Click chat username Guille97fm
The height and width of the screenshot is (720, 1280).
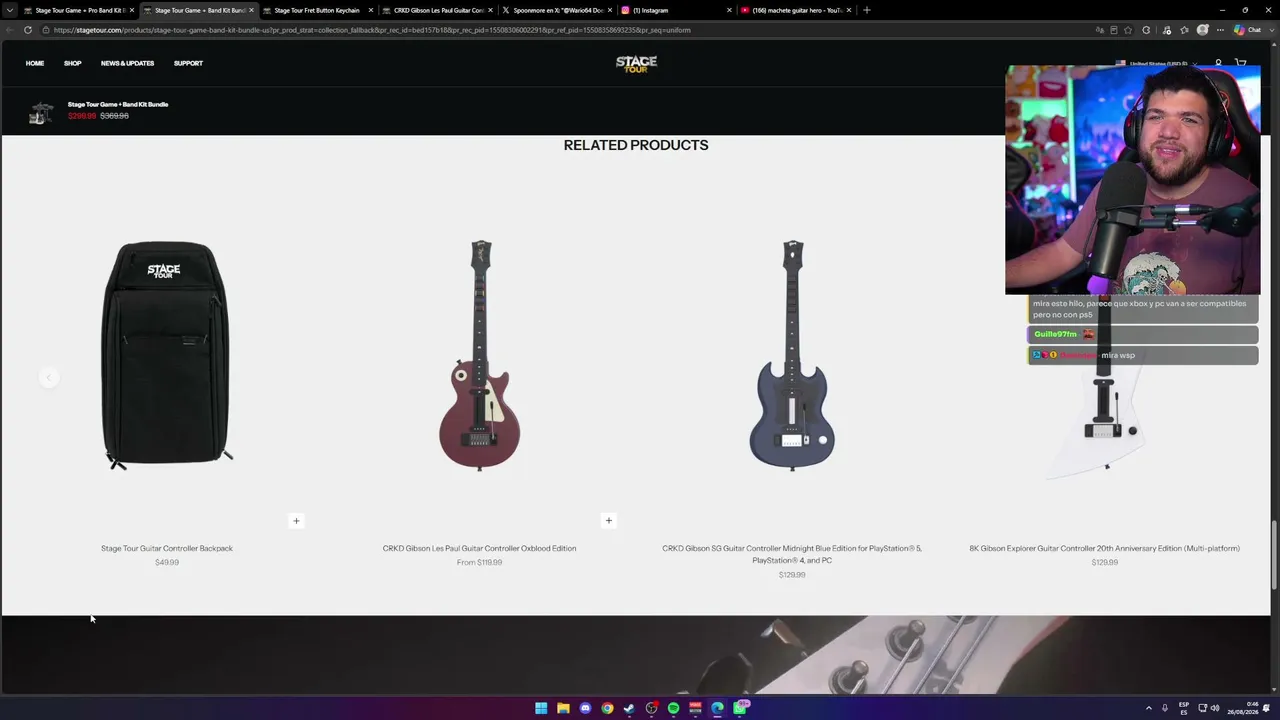point(1055,334)
